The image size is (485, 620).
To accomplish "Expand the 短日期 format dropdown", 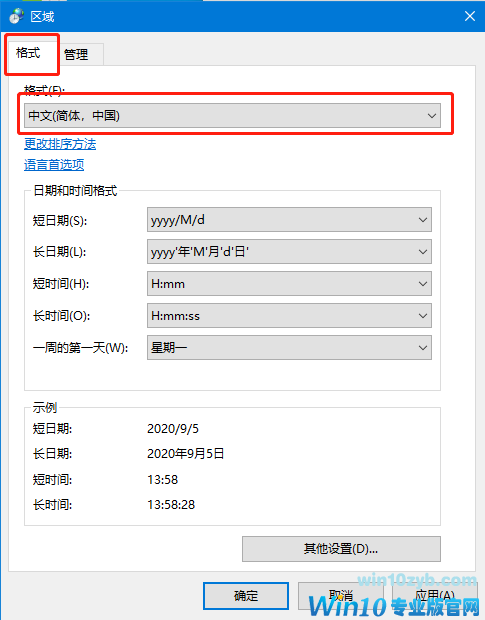I will 289,219.
